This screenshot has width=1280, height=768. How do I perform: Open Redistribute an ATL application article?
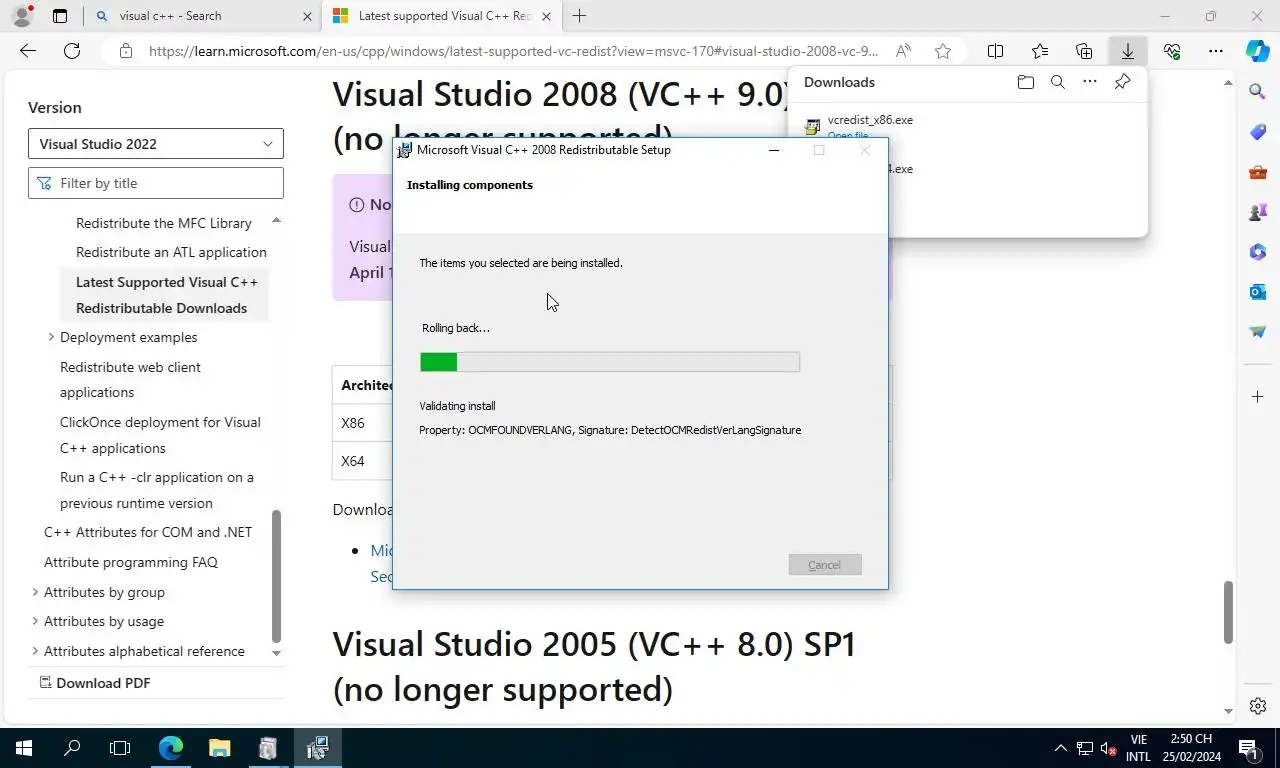point(171,252)
